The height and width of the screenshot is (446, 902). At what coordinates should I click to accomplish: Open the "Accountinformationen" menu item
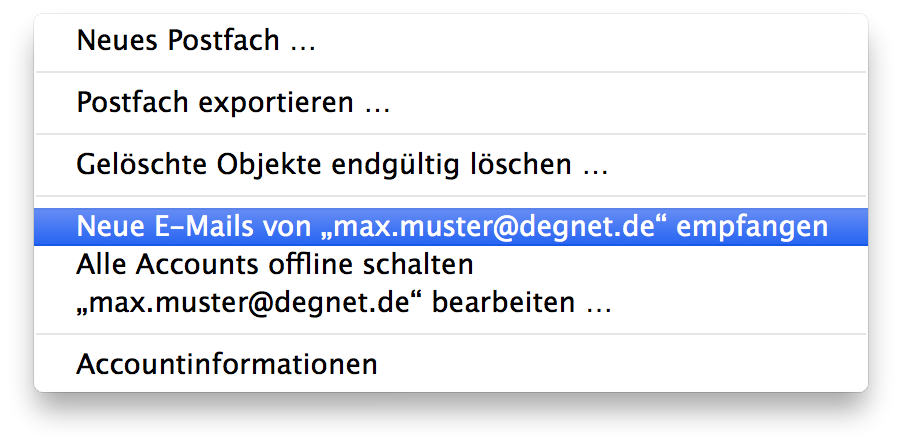[x=227, y=363]
